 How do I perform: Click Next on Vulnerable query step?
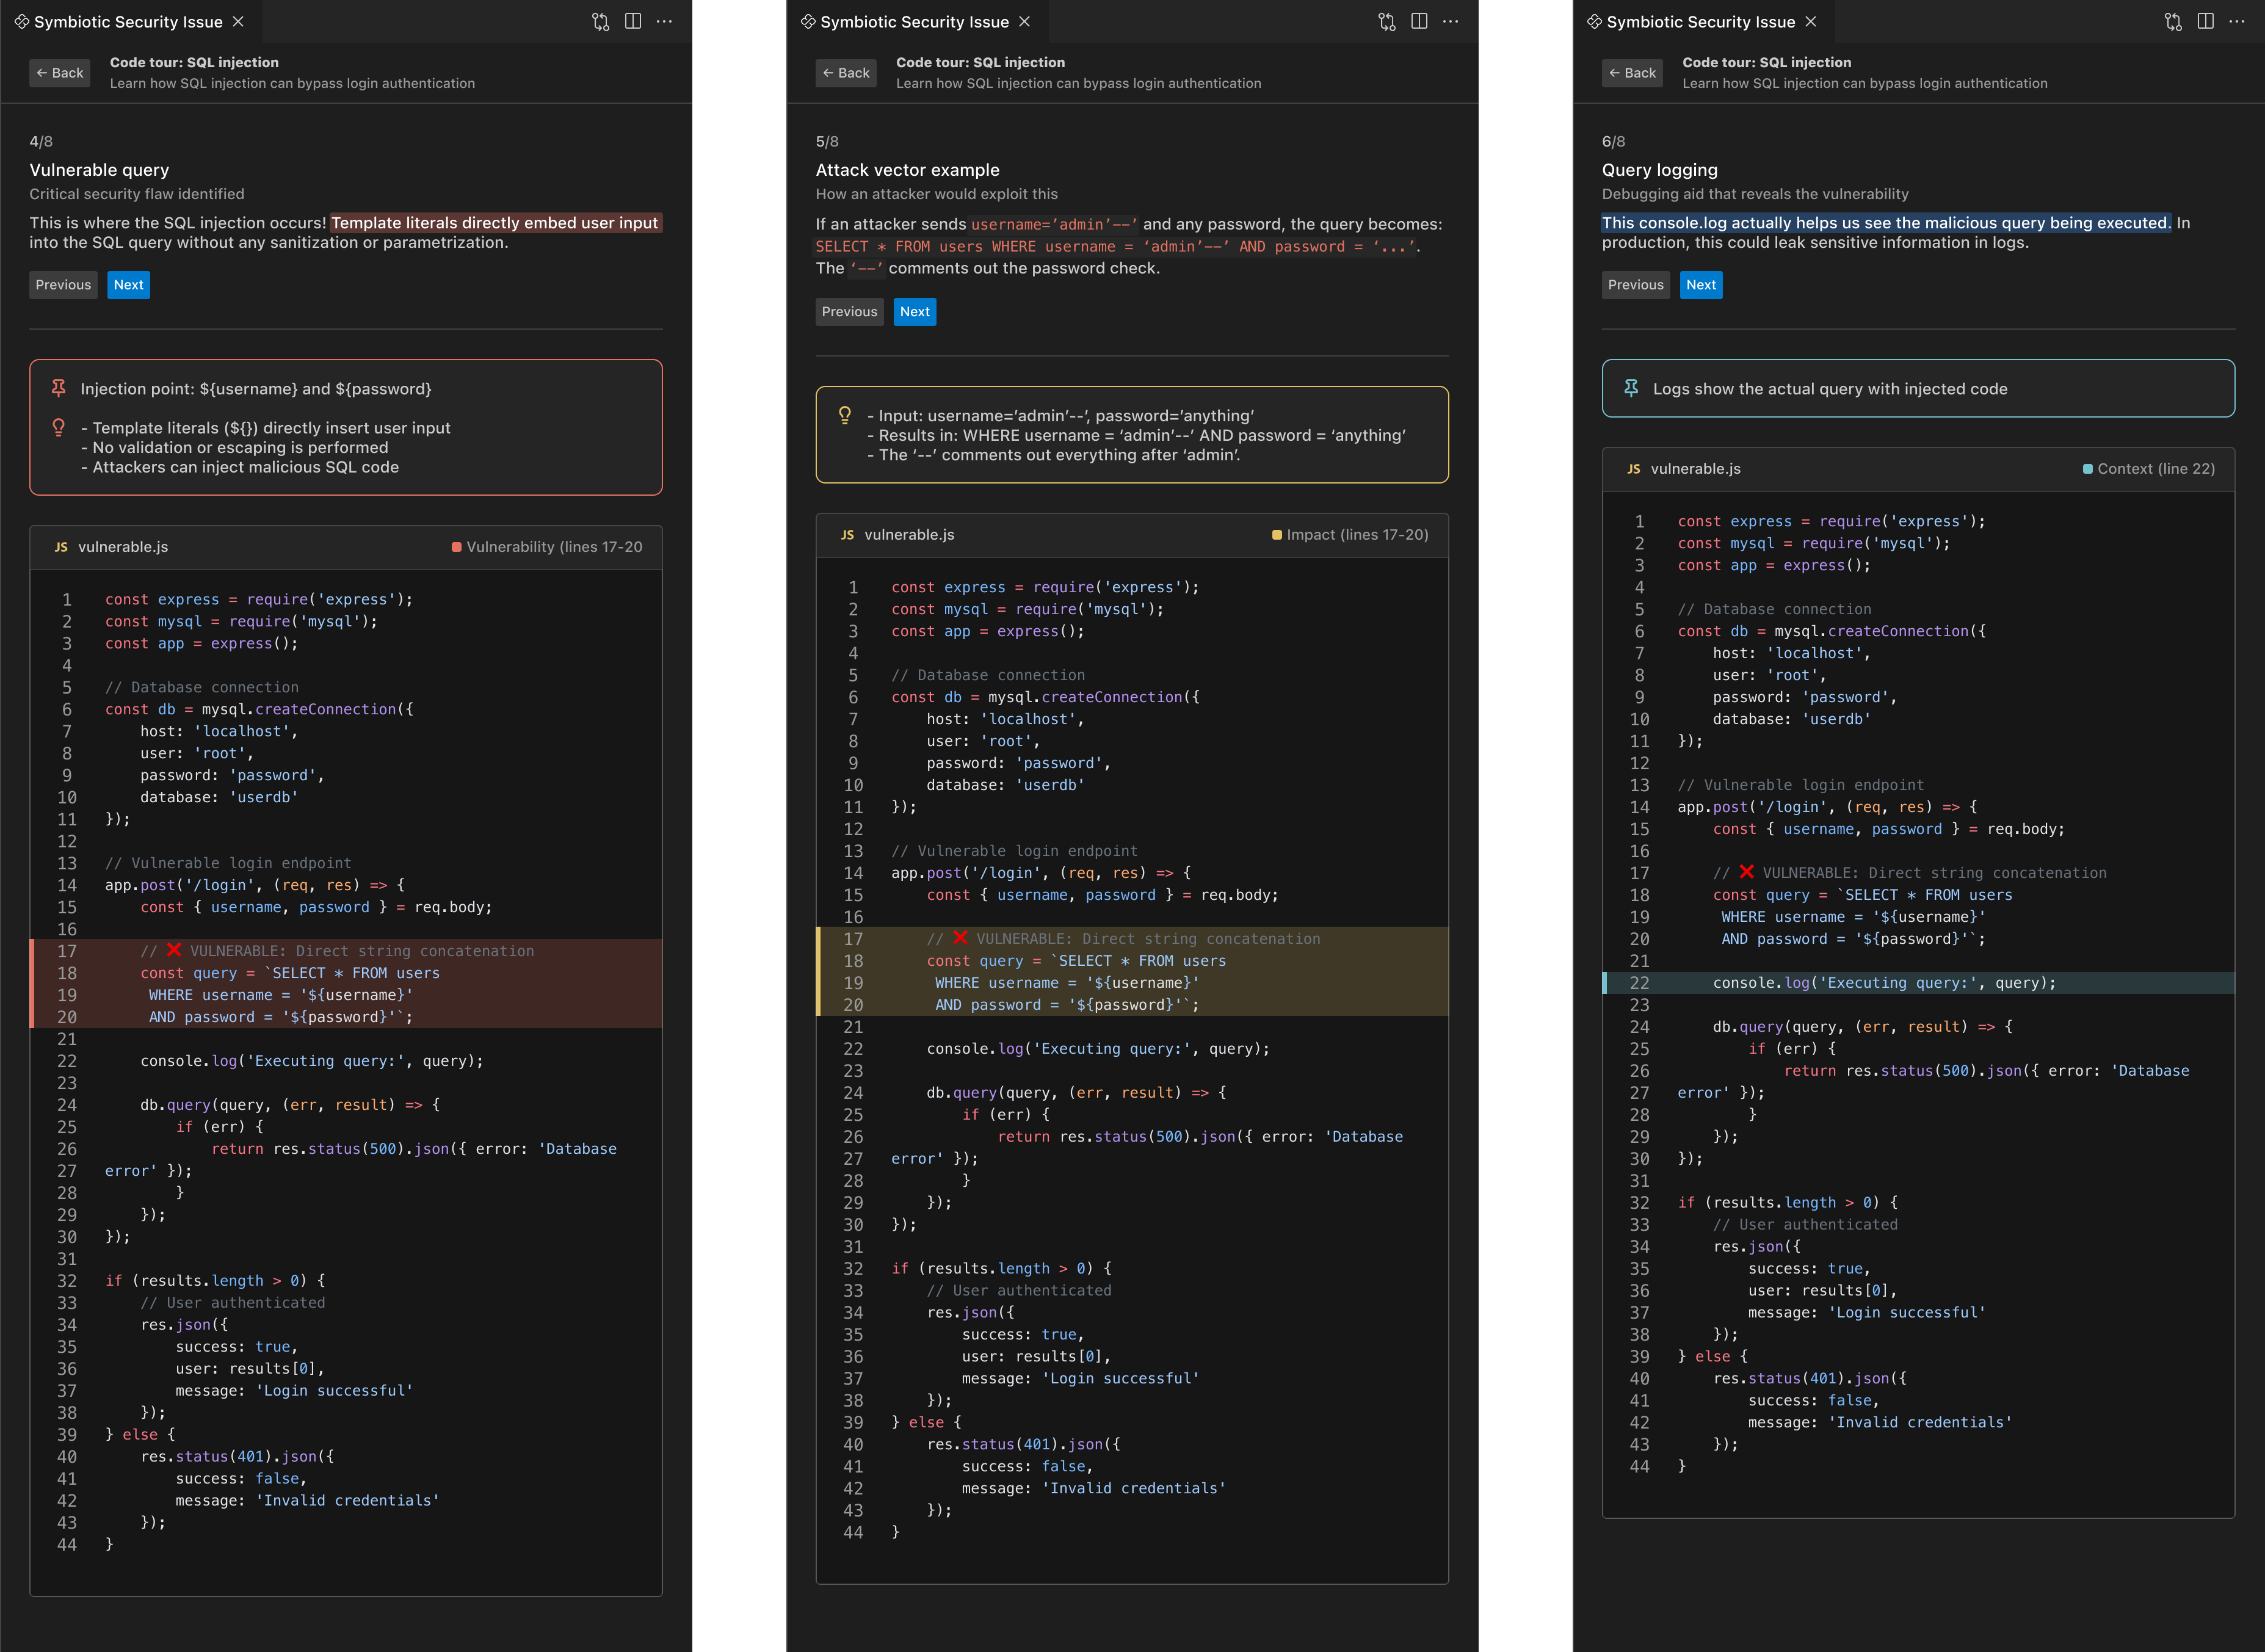(x=128, y=285)
